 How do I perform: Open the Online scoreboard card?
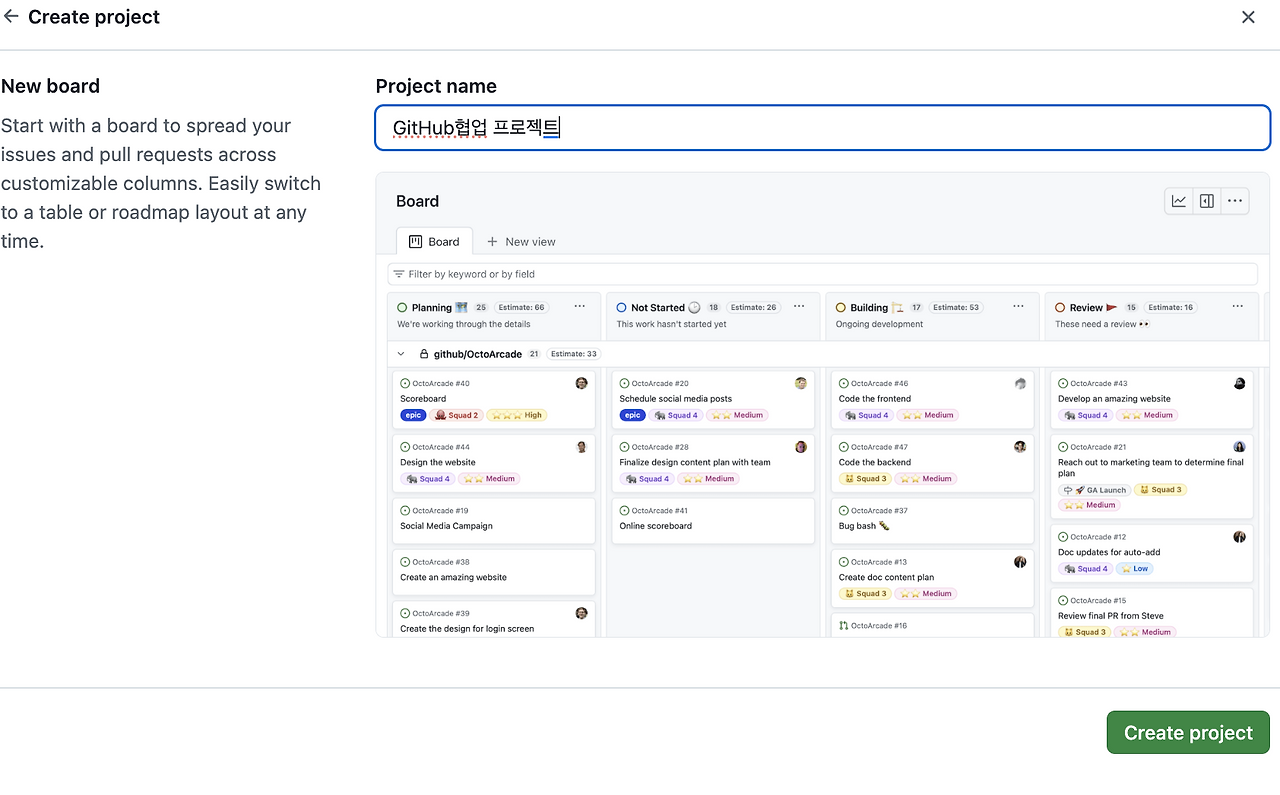[x=713, y=520]
